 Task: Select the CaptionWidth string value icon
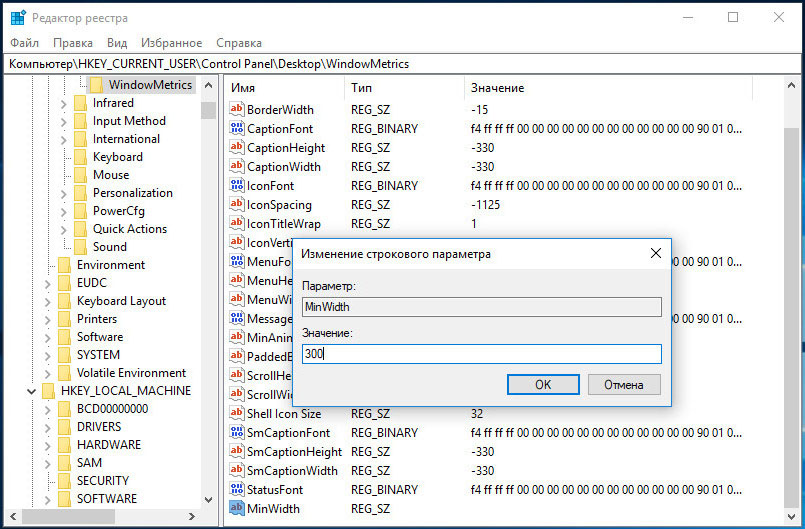click(236, 166)
